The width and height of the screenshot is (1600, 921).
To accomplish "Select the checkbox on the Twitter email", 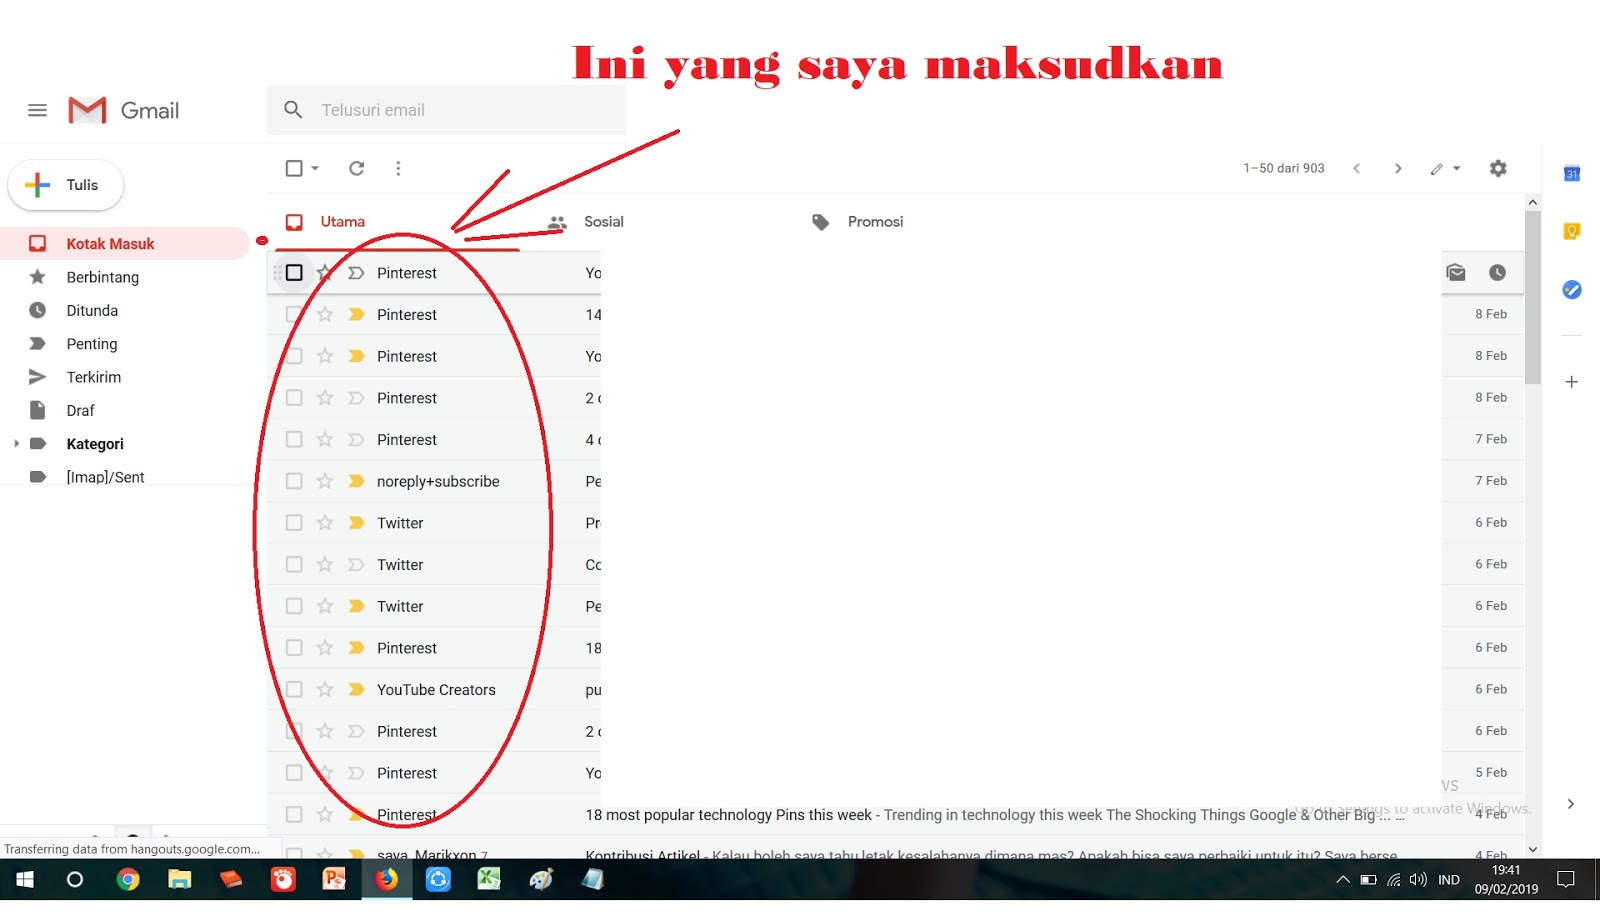I will pos(294,522).
